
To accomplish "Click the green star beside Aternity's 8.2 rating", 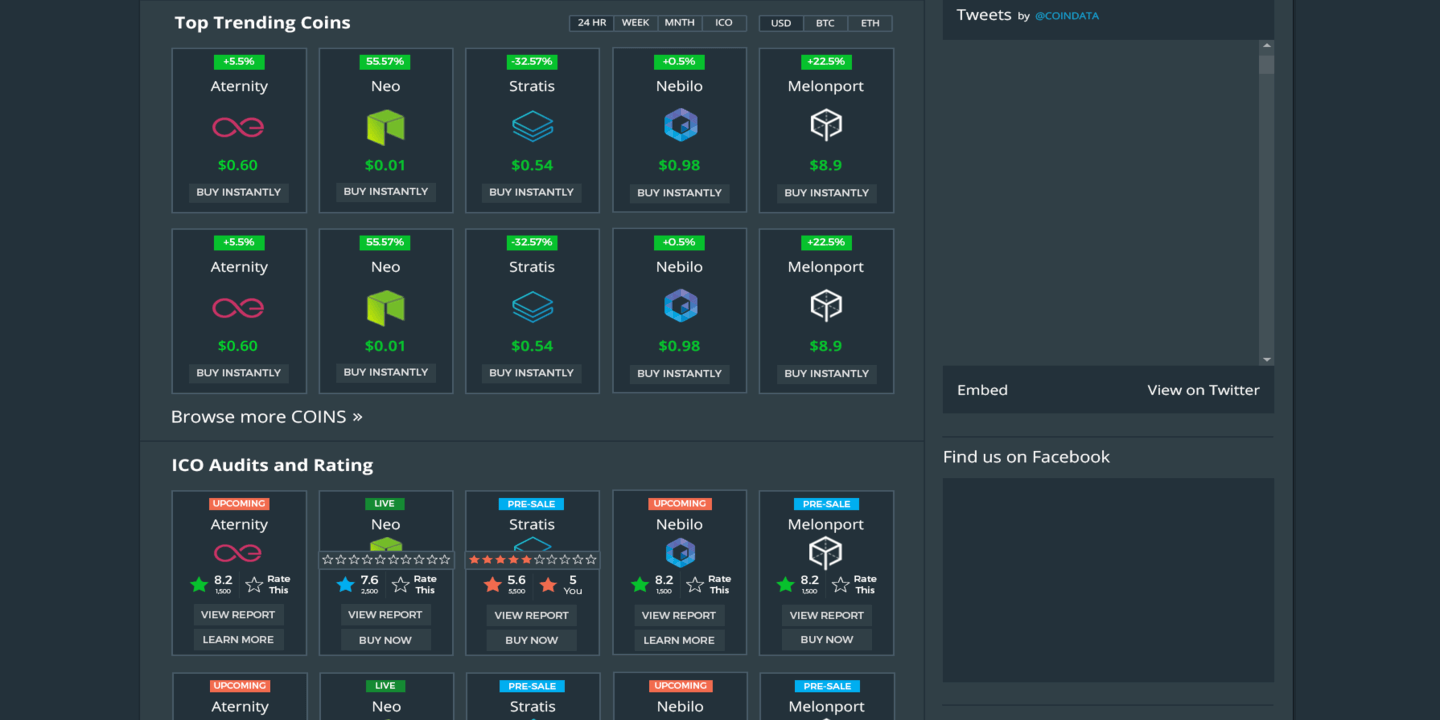I will (198, 584).
